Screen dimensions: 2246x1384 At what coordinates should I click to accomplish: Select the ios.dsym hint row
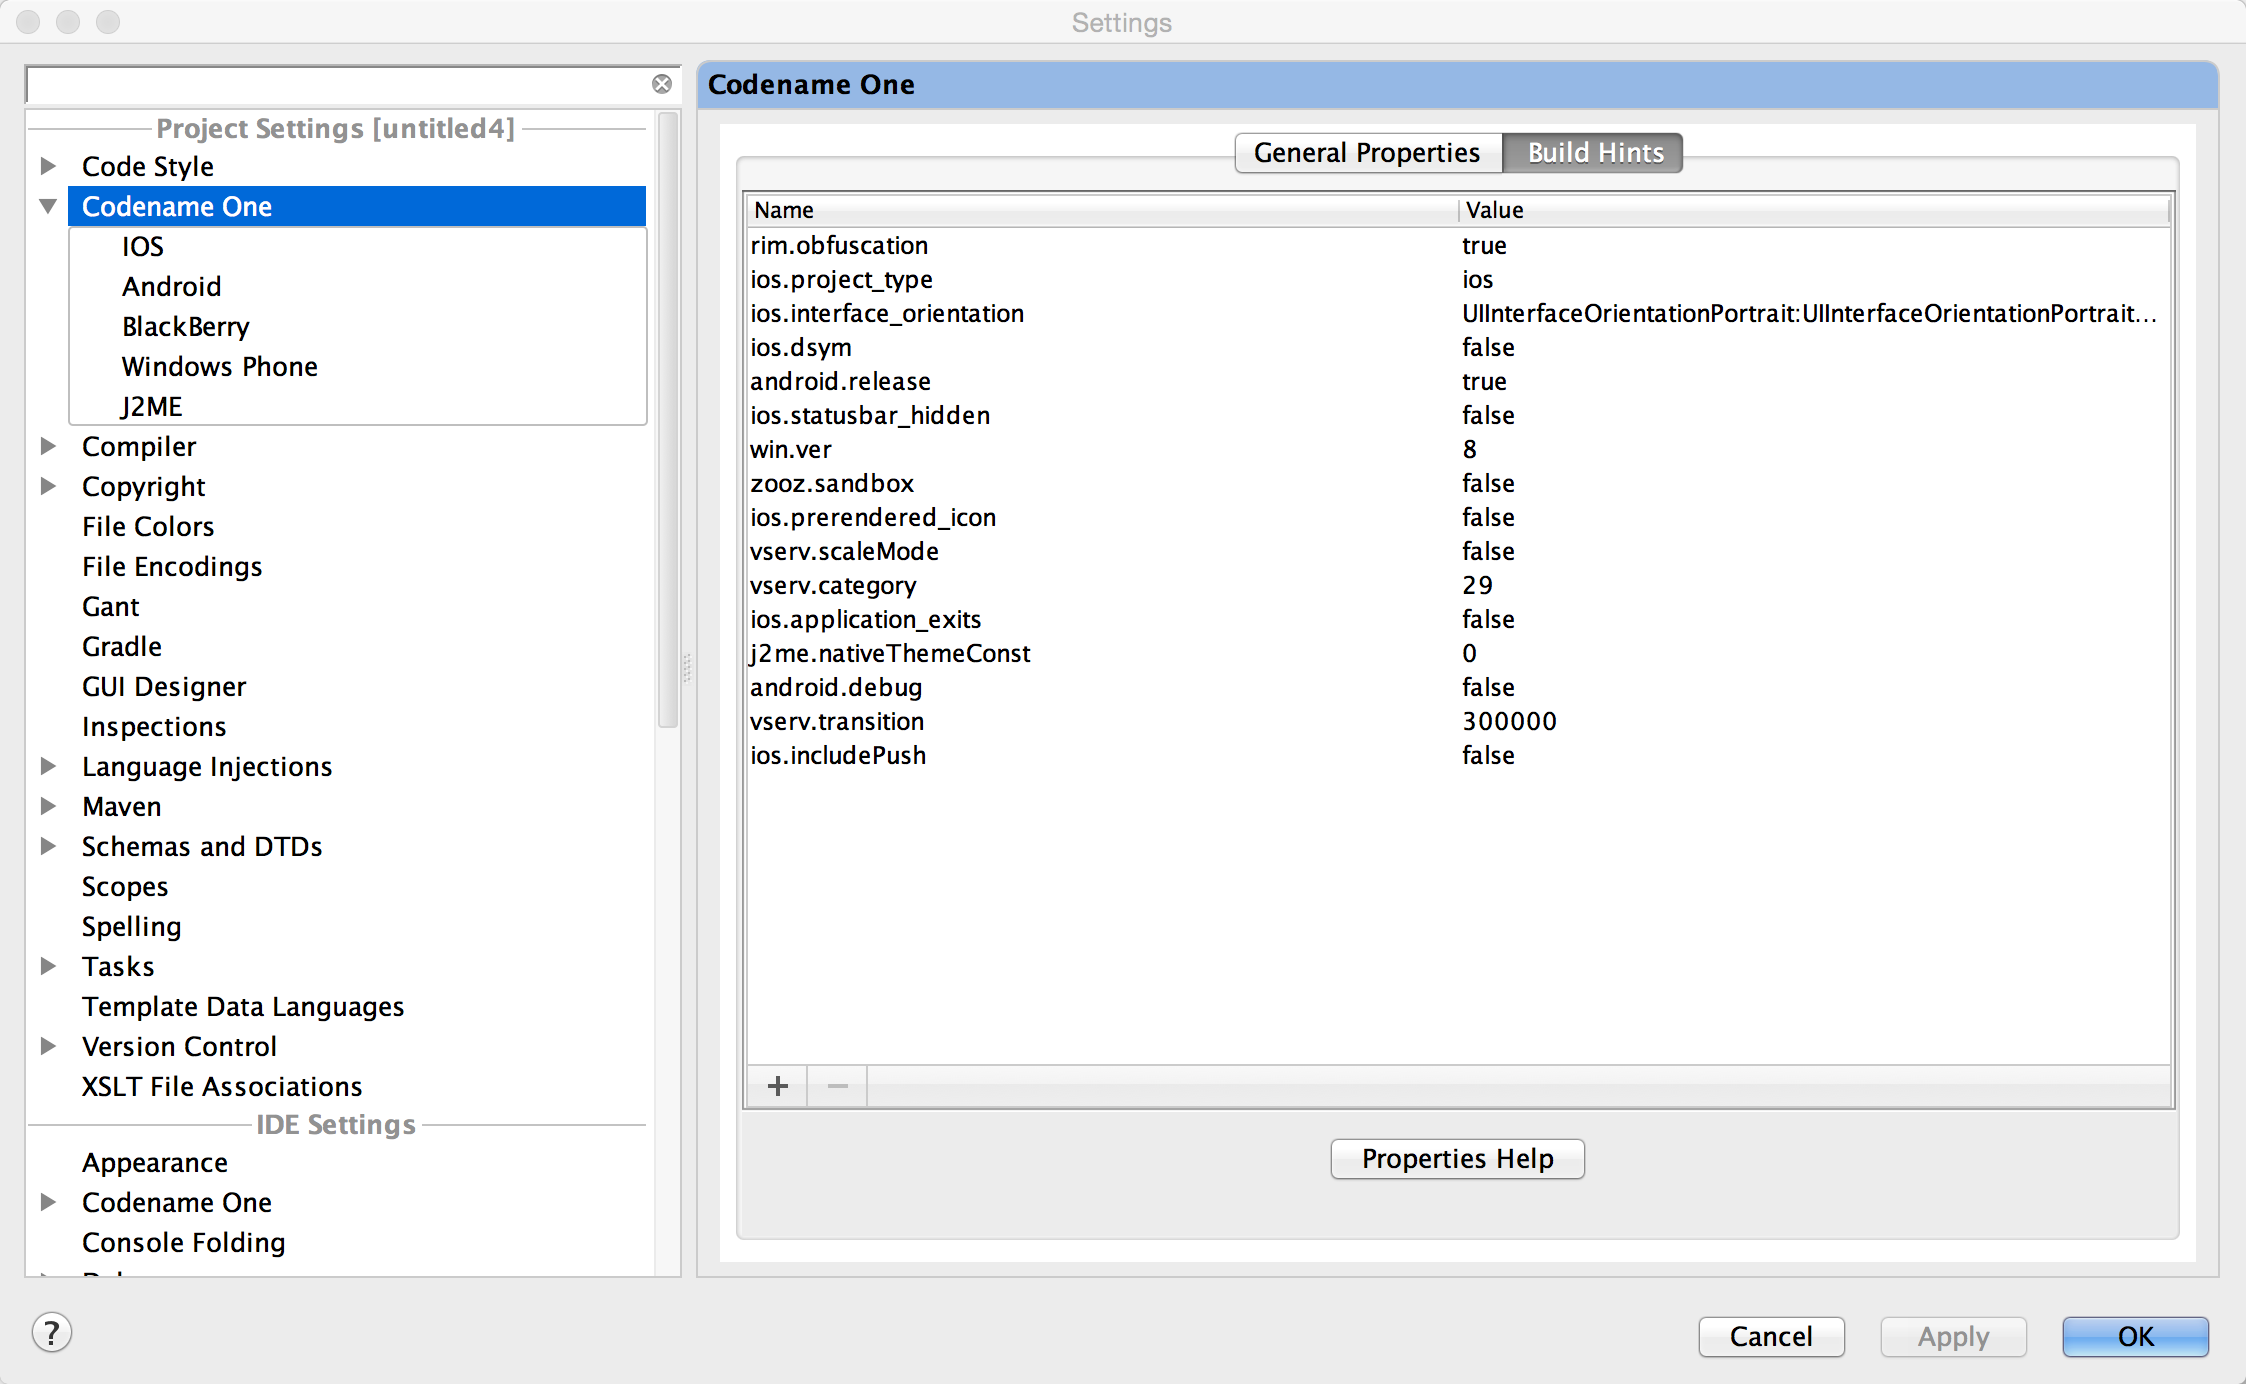pos(1458,347)
